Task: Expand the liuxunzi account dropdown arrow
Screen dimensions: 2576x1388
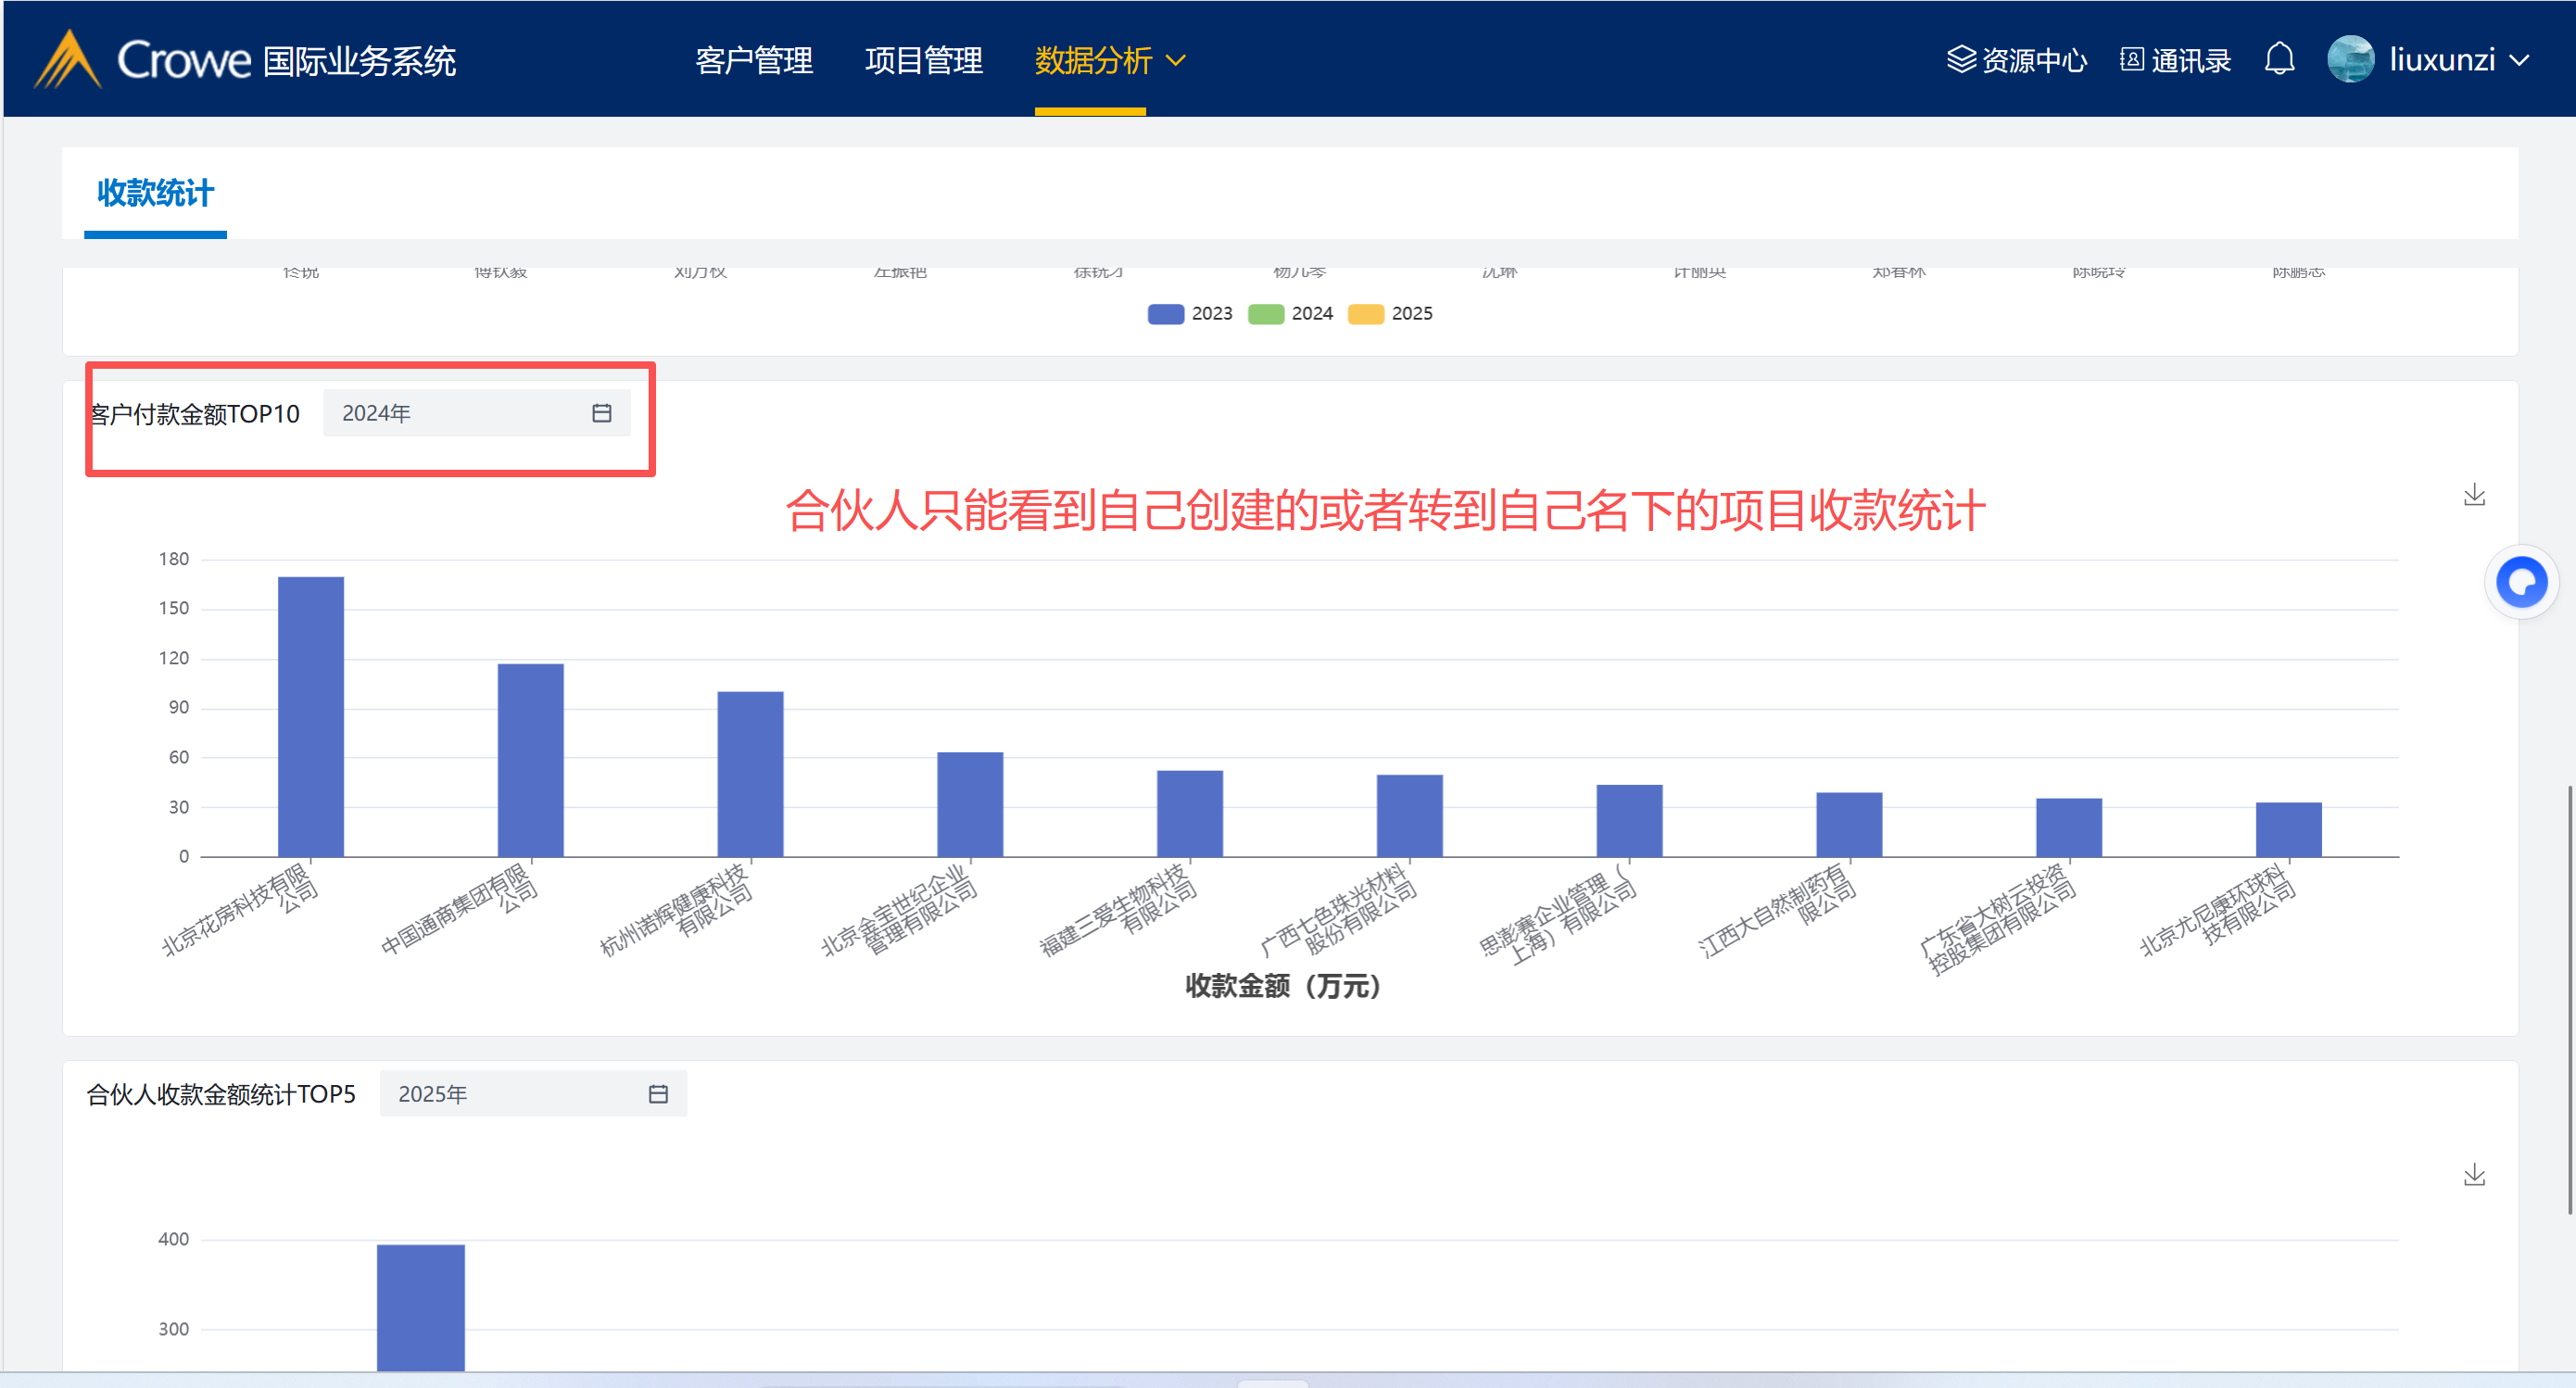Action: (2520, 60)
